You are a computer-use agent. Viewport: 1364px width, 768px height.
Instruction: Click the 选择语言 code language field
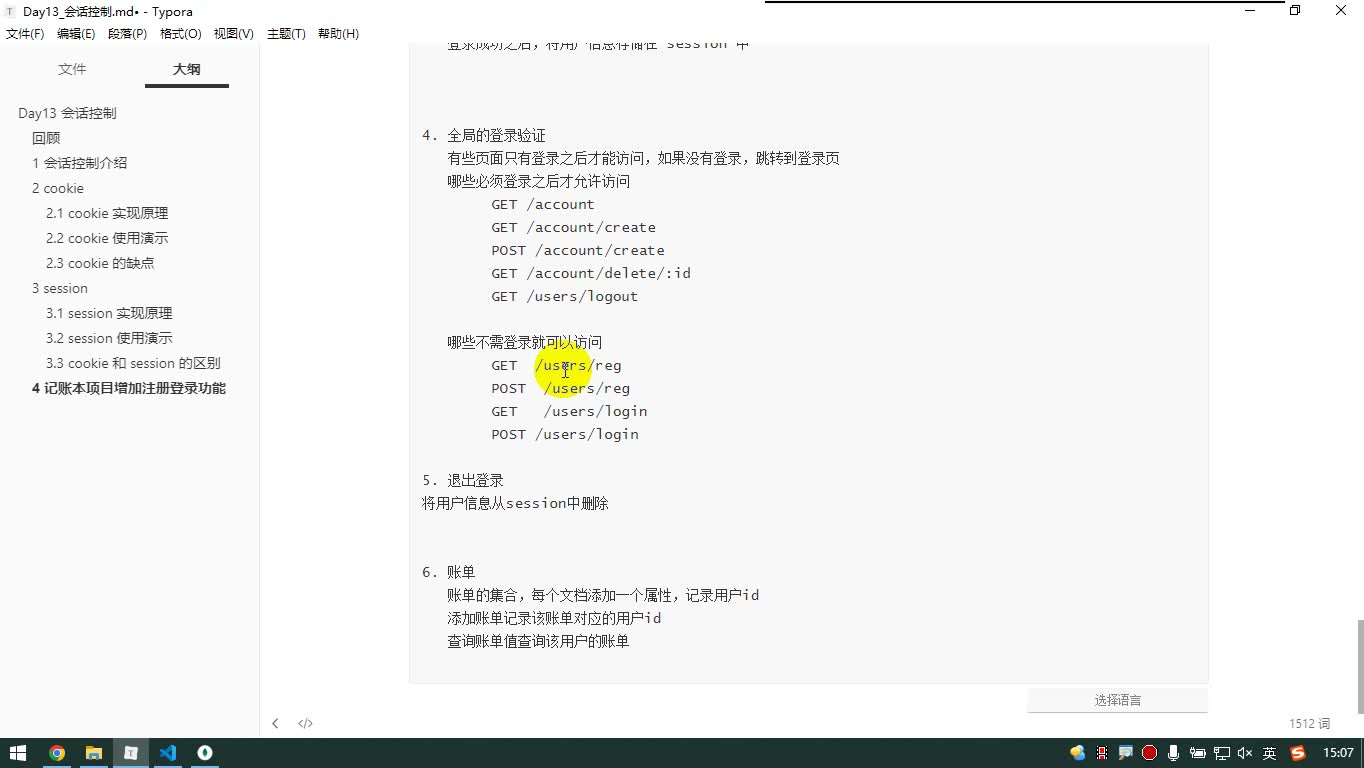point(1117,700)
